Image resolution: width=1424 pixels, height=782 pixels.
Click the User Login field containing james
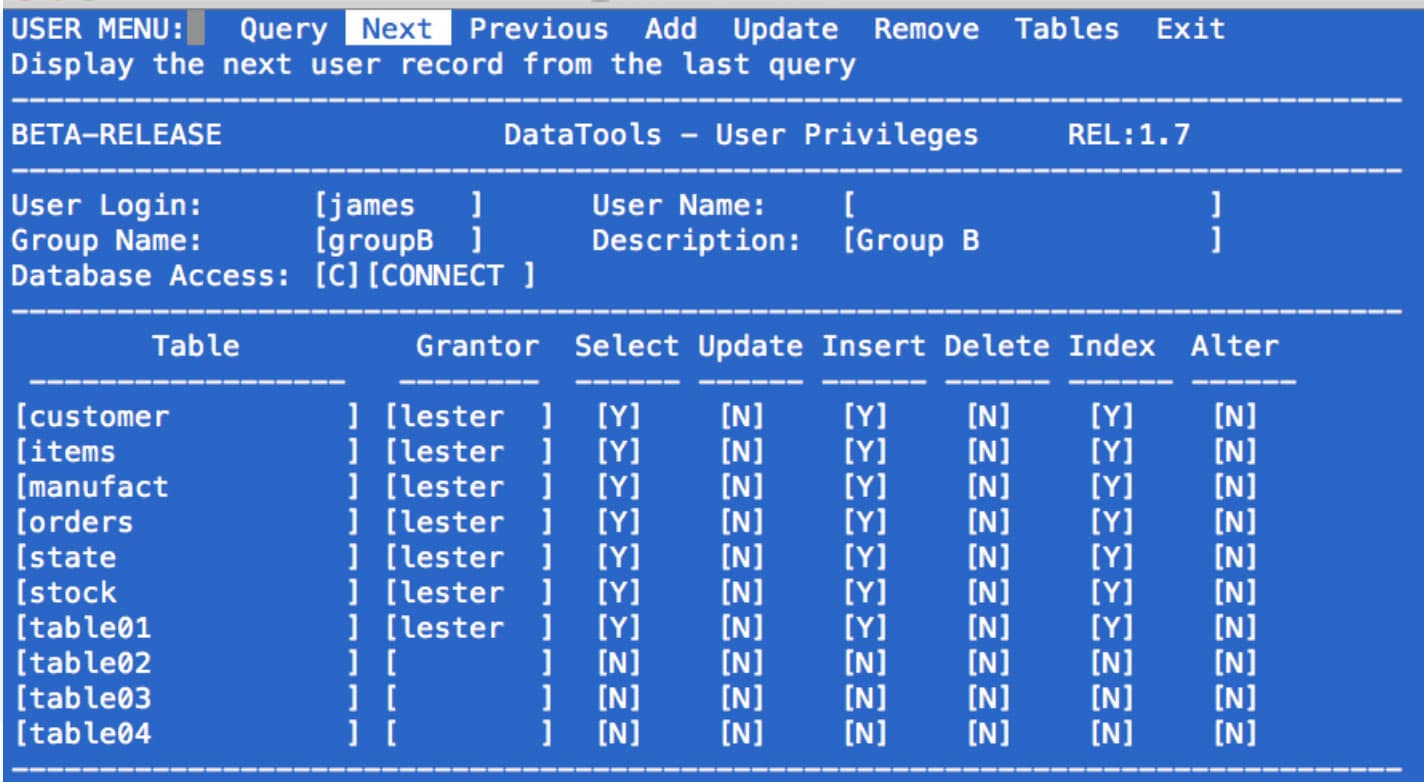(x=398, y=206)
